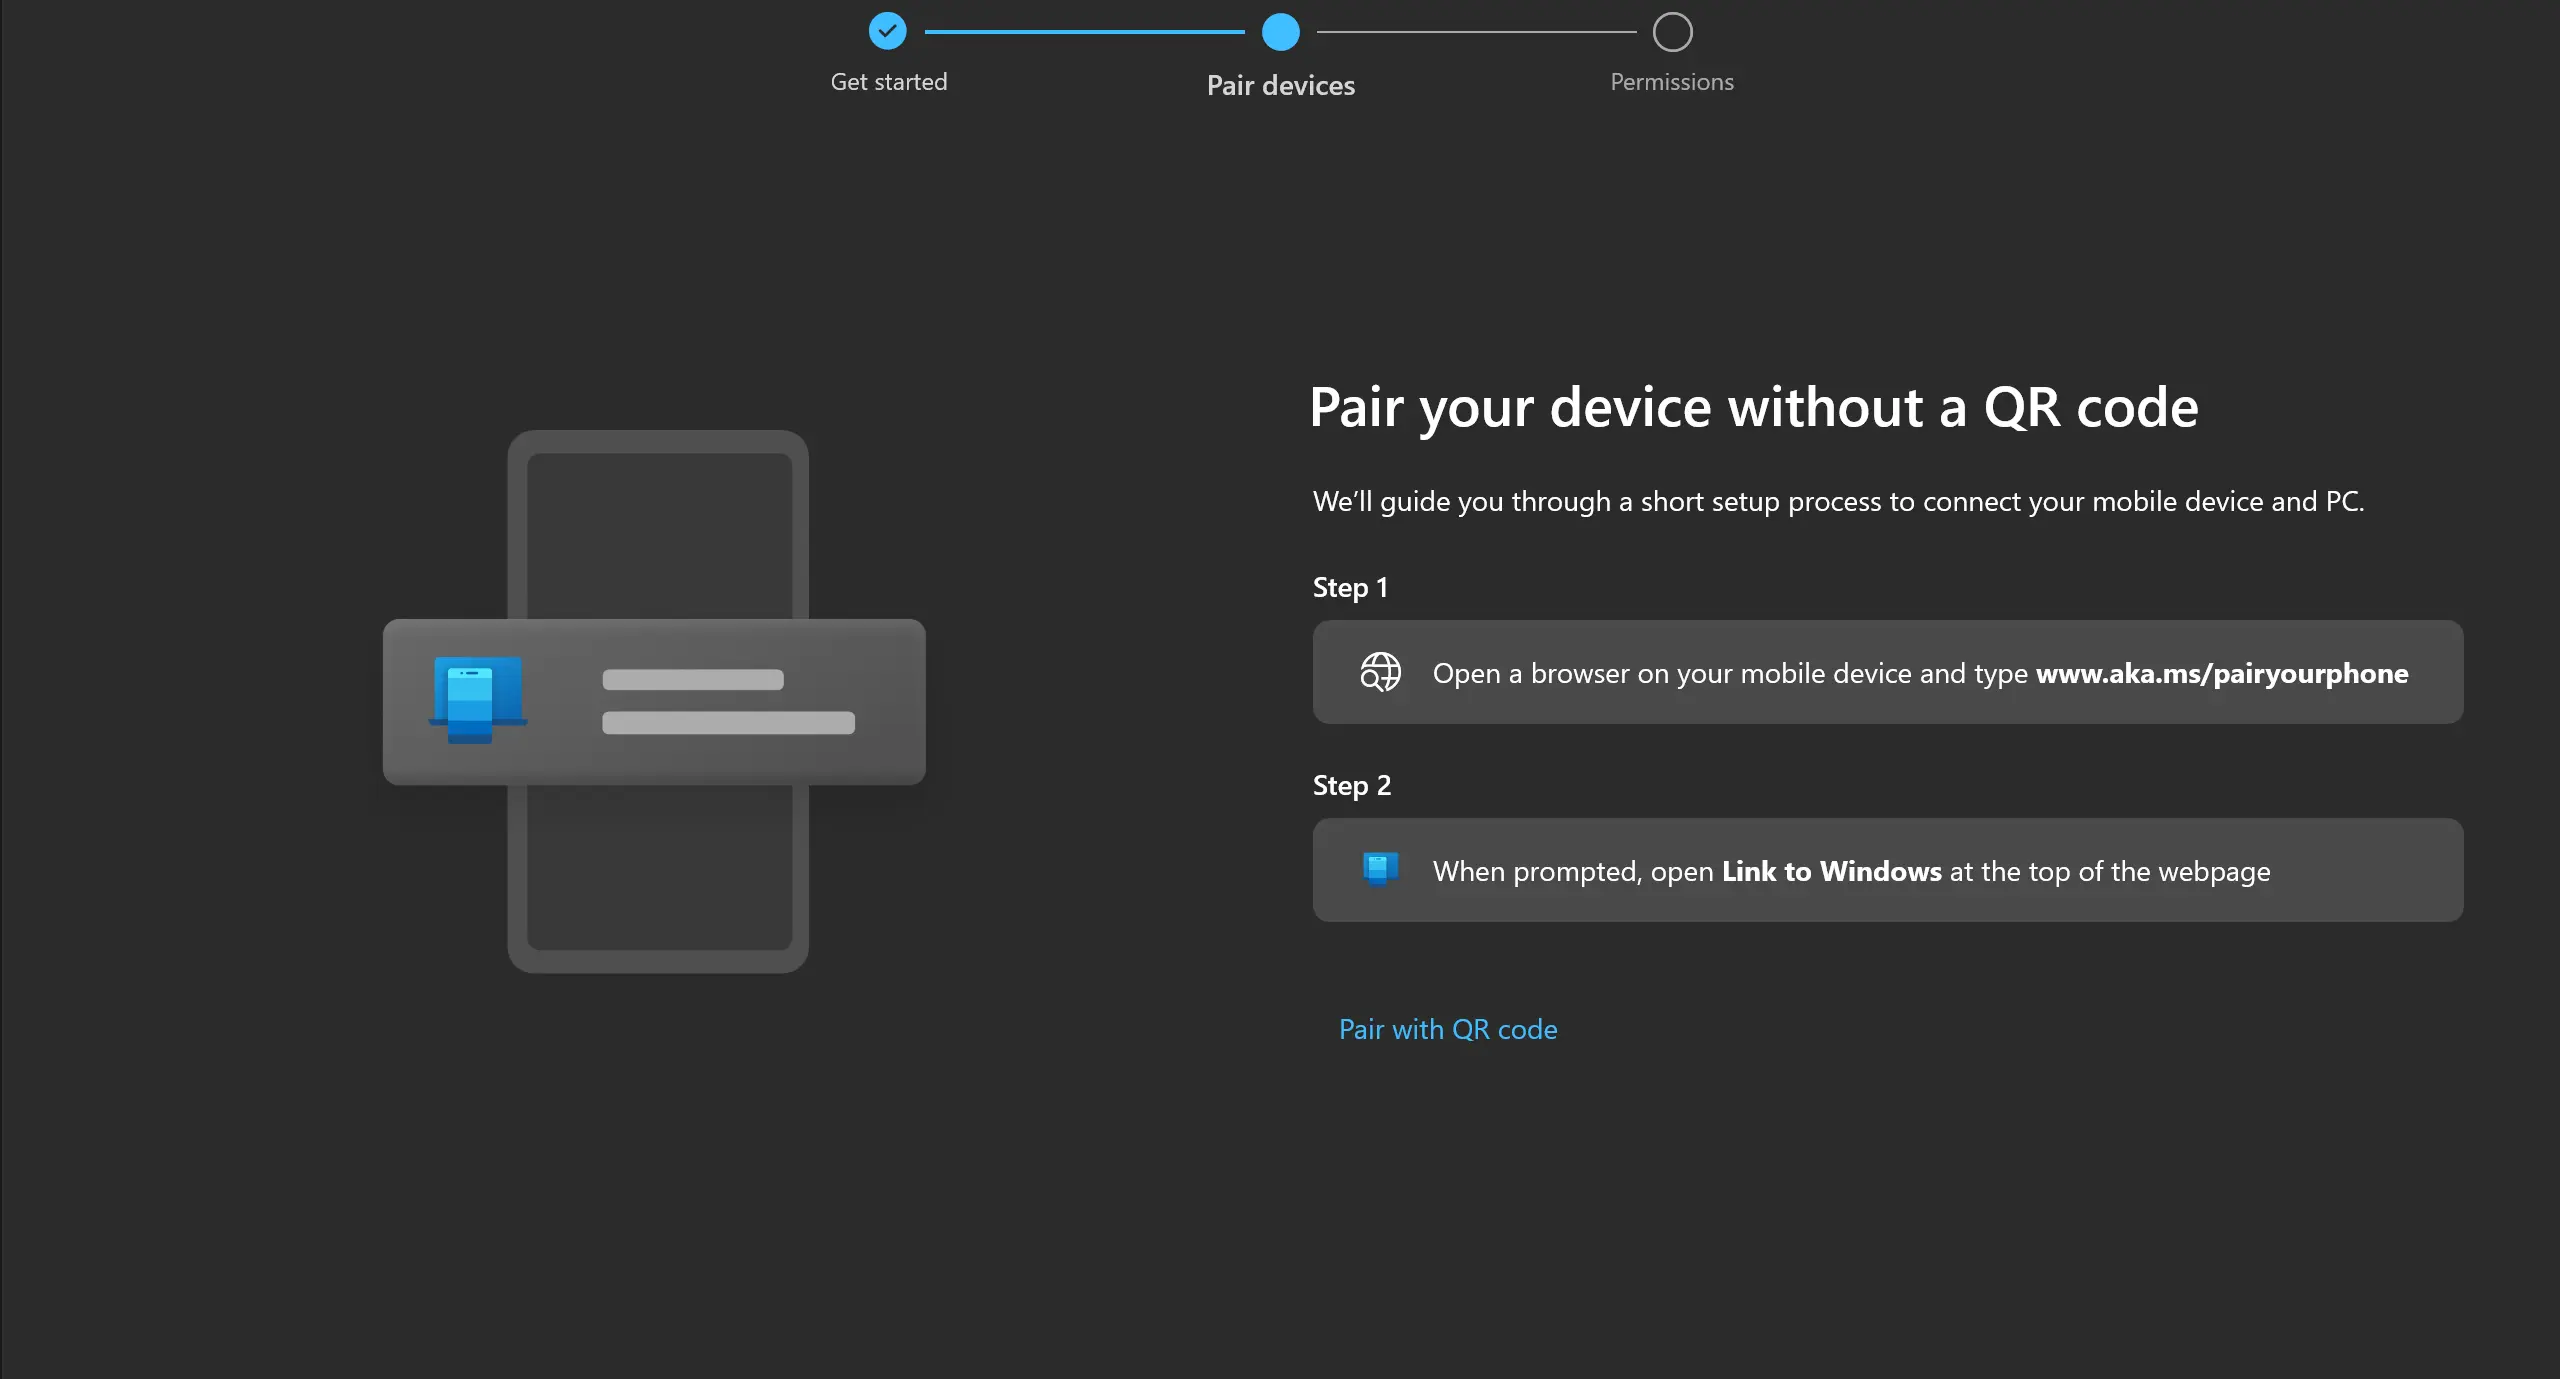Click the Step 1 browser instruction card
The width and height of the screenshot is (2560, 1379).
coord(1888,672)
